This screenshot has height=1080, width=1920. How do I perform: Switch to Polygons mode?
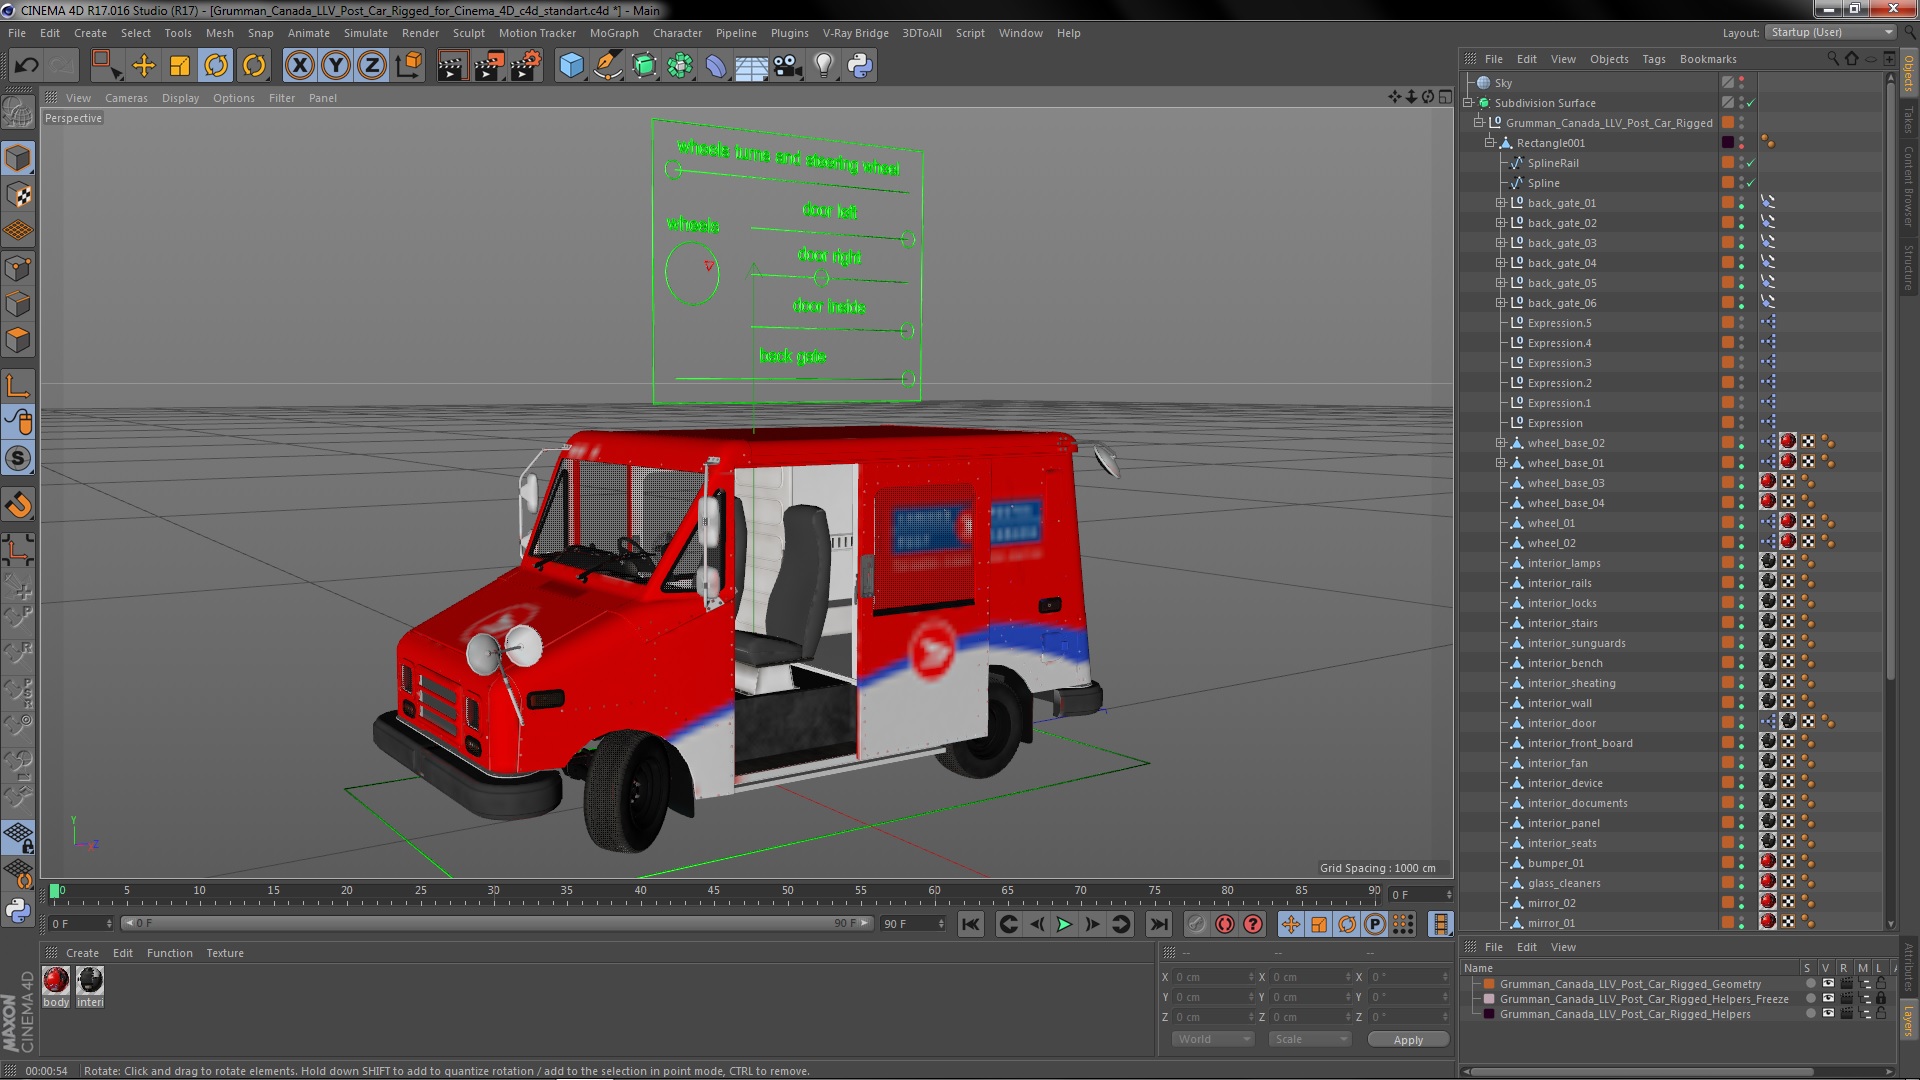click(x=18, y=341)
